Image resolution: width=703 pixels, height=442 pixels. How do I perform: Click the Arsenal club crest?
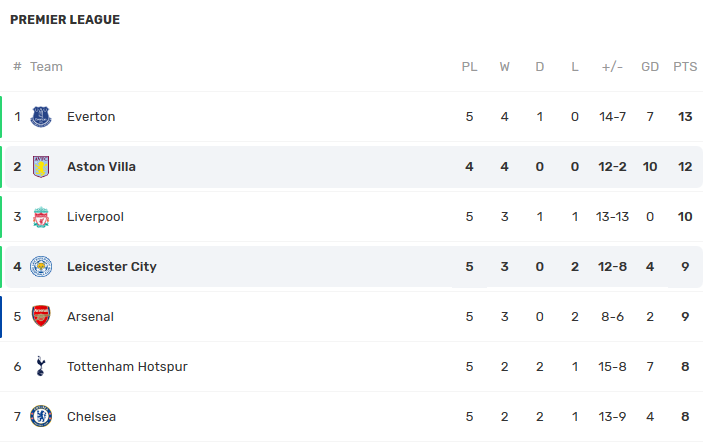pyautogui.click(x=41, y=317)
